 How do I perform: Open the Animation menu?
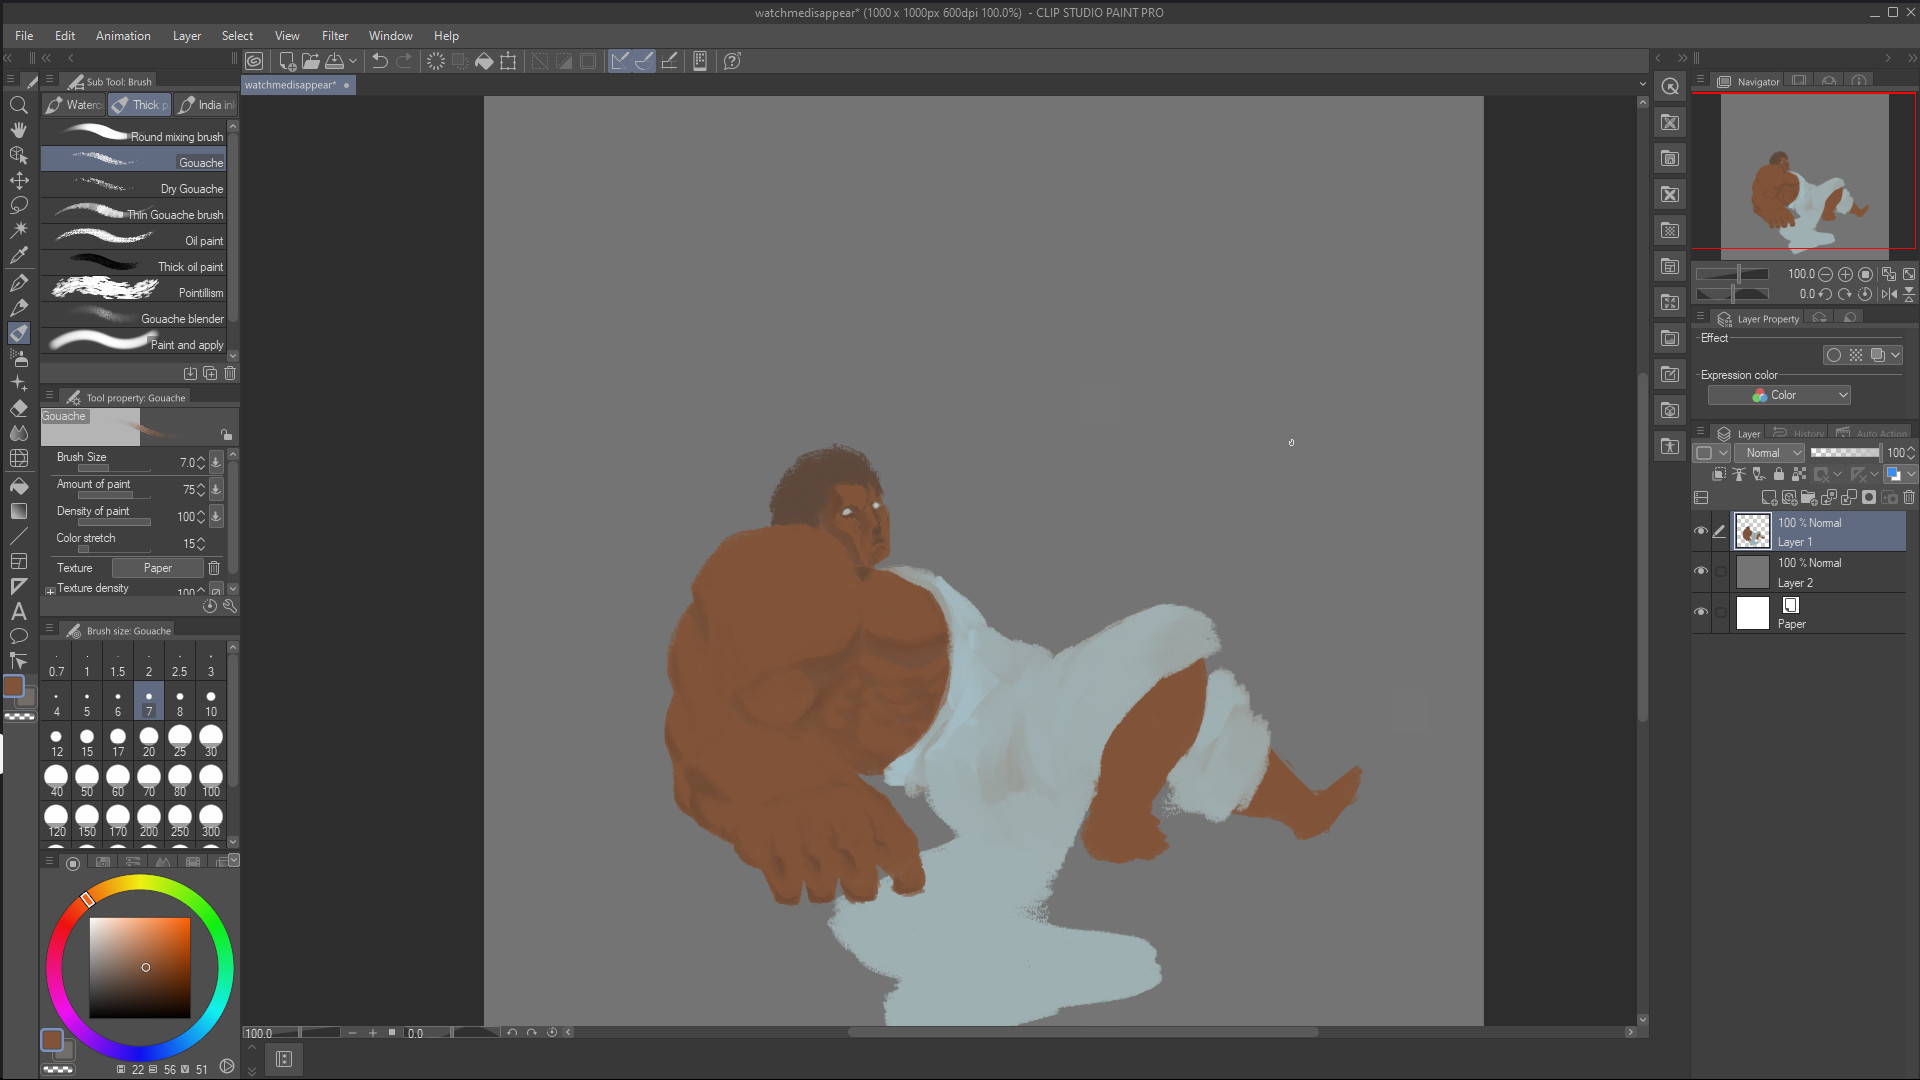(123, 36)
